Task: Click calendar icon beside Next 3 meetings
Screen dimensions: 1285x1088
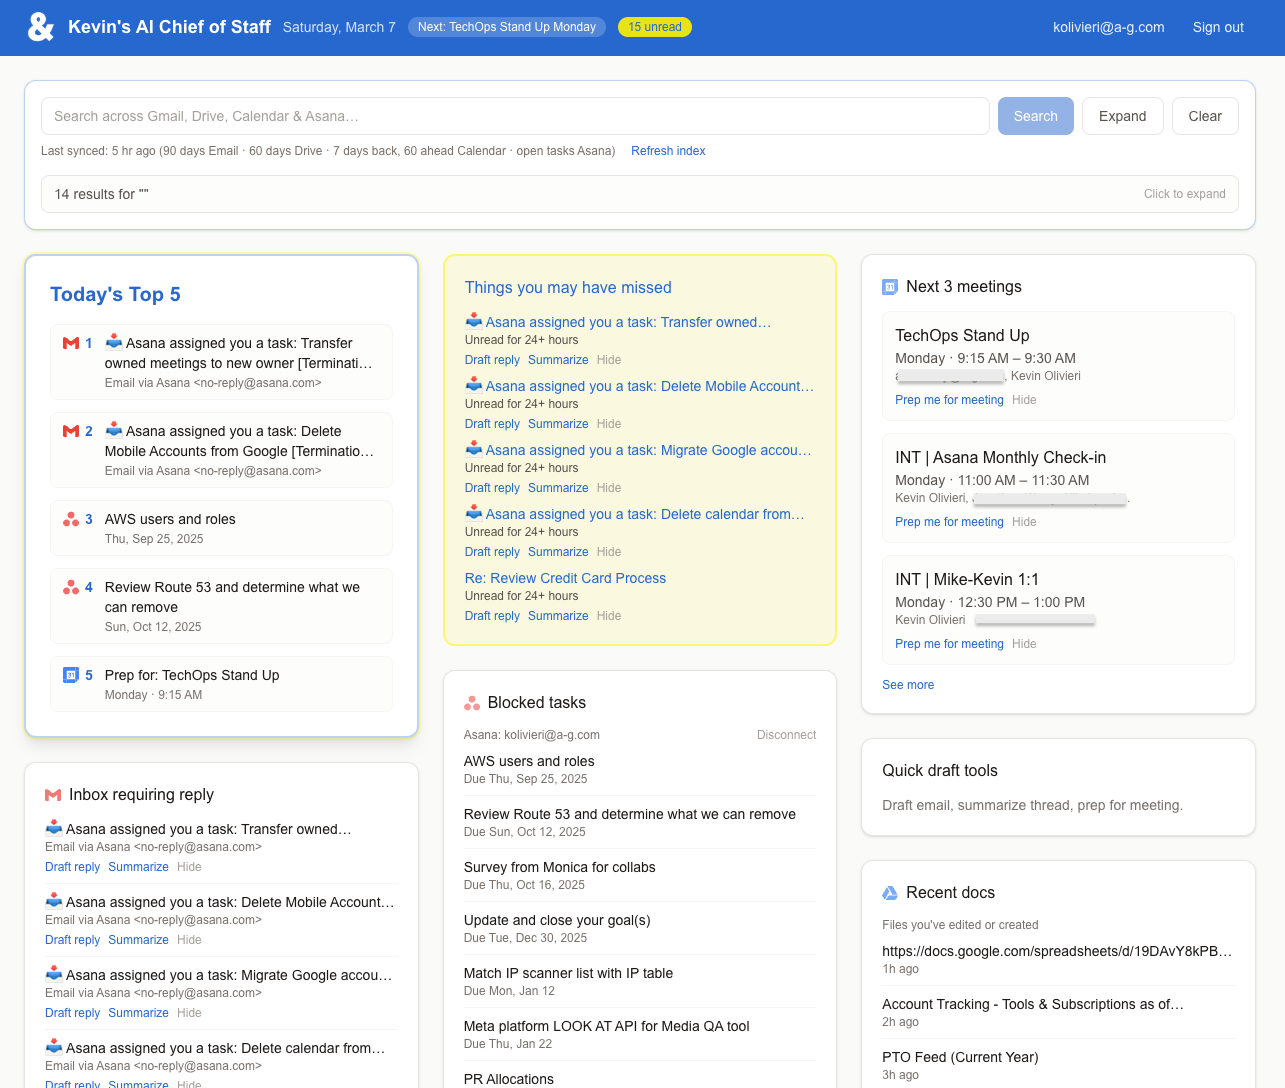Action: coord(890,287)
